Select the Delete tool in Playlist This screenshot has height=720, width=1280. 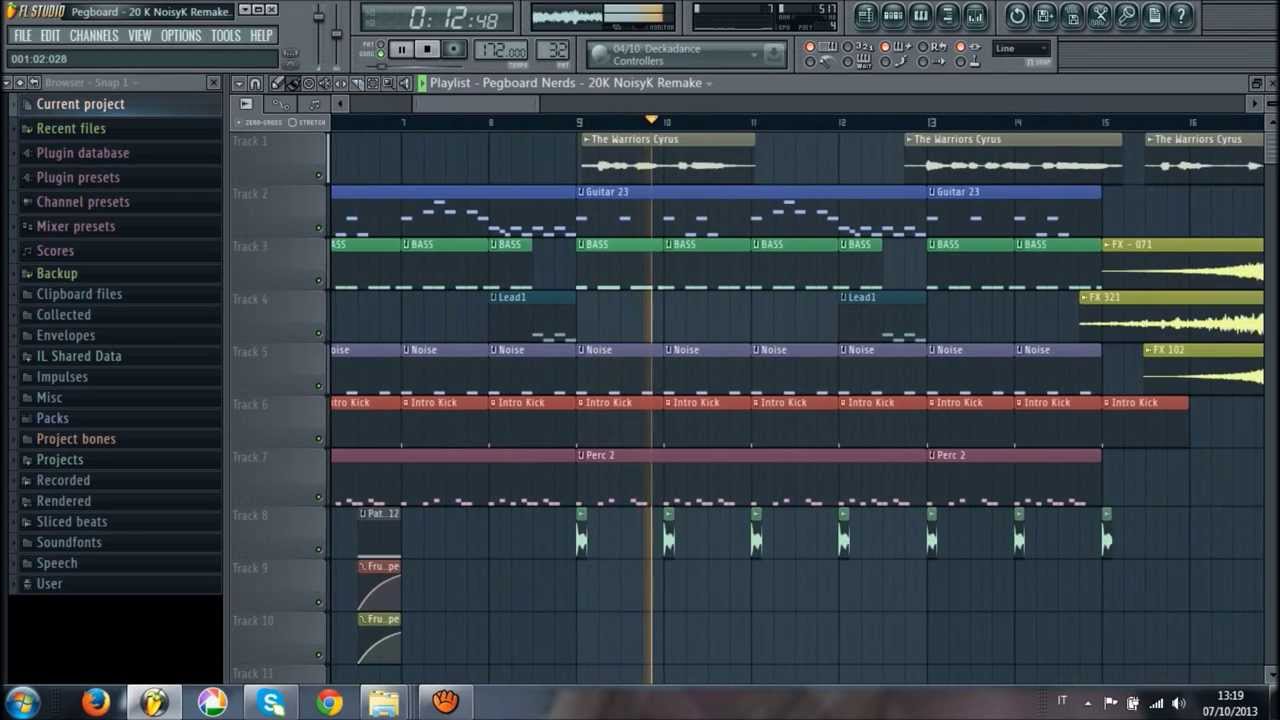point(309,83)
